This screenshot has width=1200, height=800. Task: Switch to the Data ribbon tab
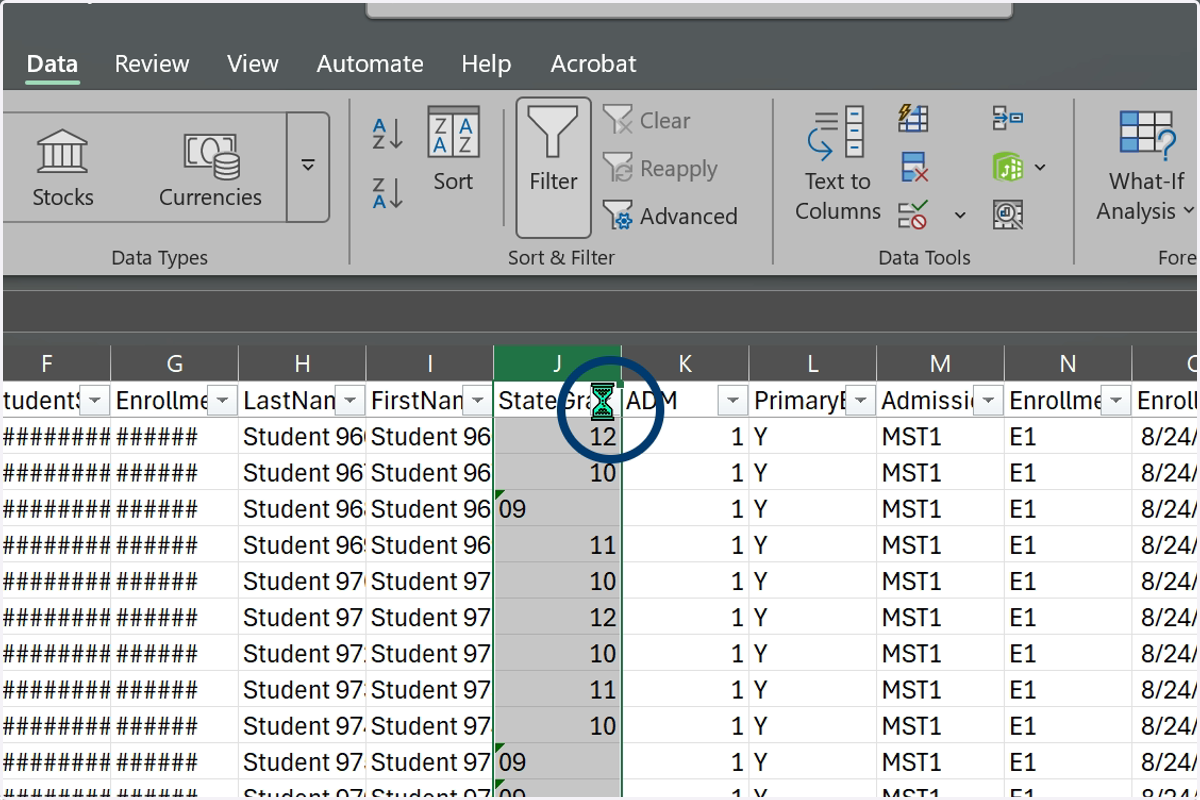pos(52,64)
